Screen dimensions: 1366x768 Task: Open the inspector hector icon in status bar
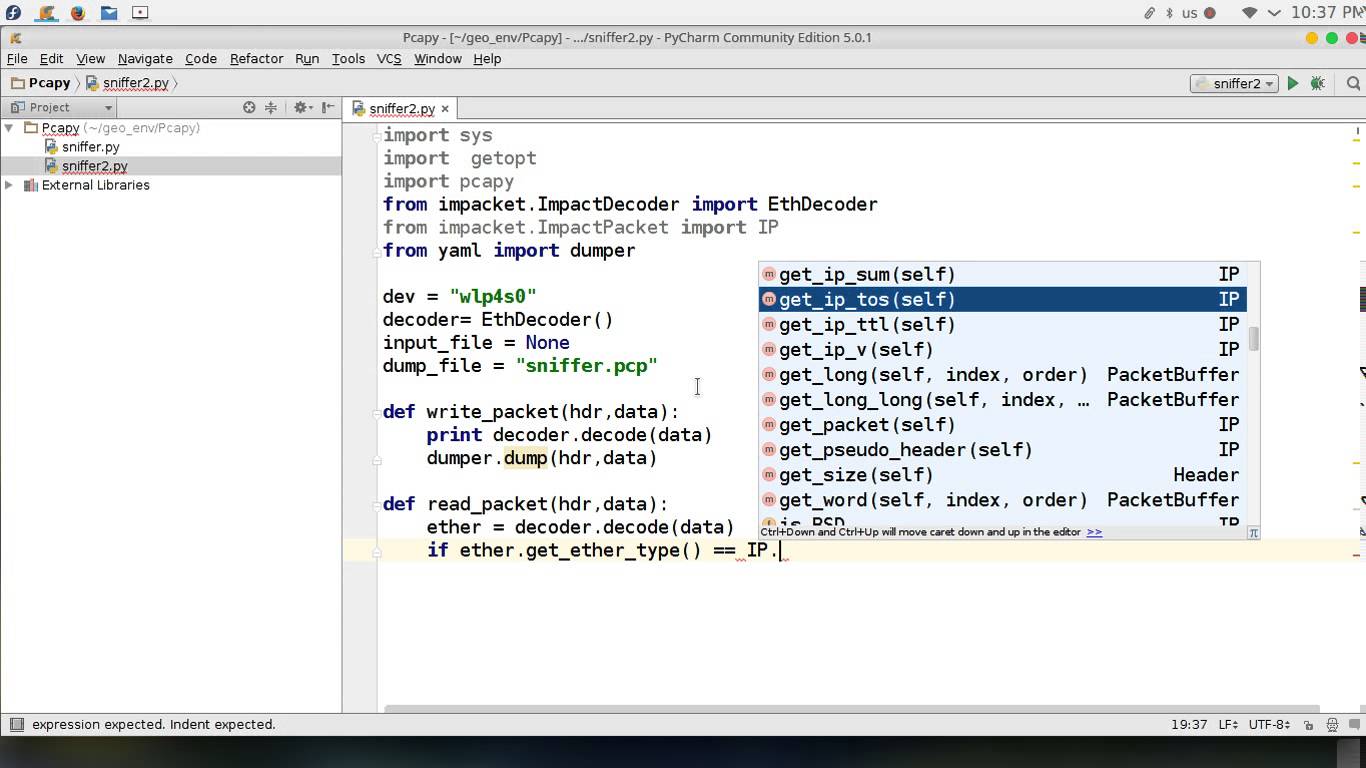1332,725
